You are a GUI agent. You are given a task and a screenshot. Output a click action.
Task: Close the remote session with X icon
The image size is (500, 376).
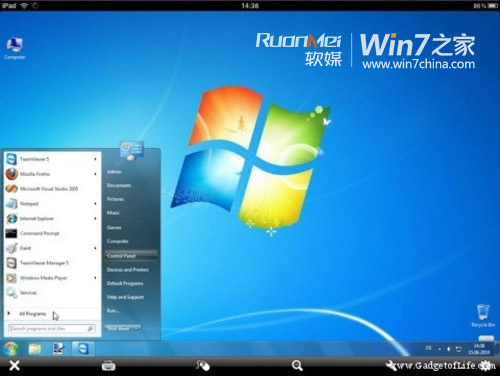(x=14, y=366)
